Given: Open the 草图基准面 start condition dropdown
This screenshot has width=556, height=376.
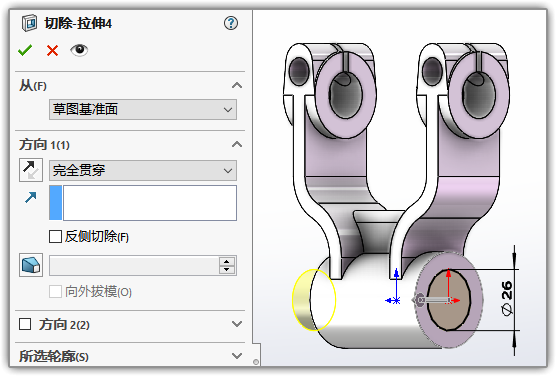Looking at the screenshot, I should click(143, 109).
